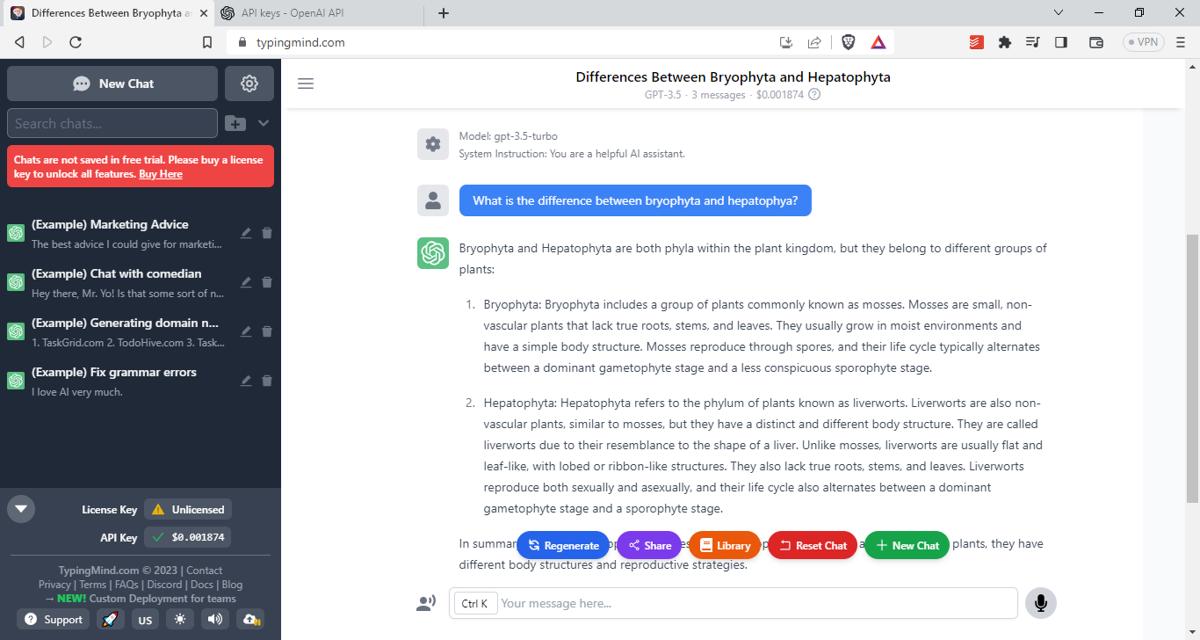Open the text-to-speech icon beside message box
Image resolution: width=1200 pixels, height=640 pixels.
pyautogui.click(x=428, y=602)
